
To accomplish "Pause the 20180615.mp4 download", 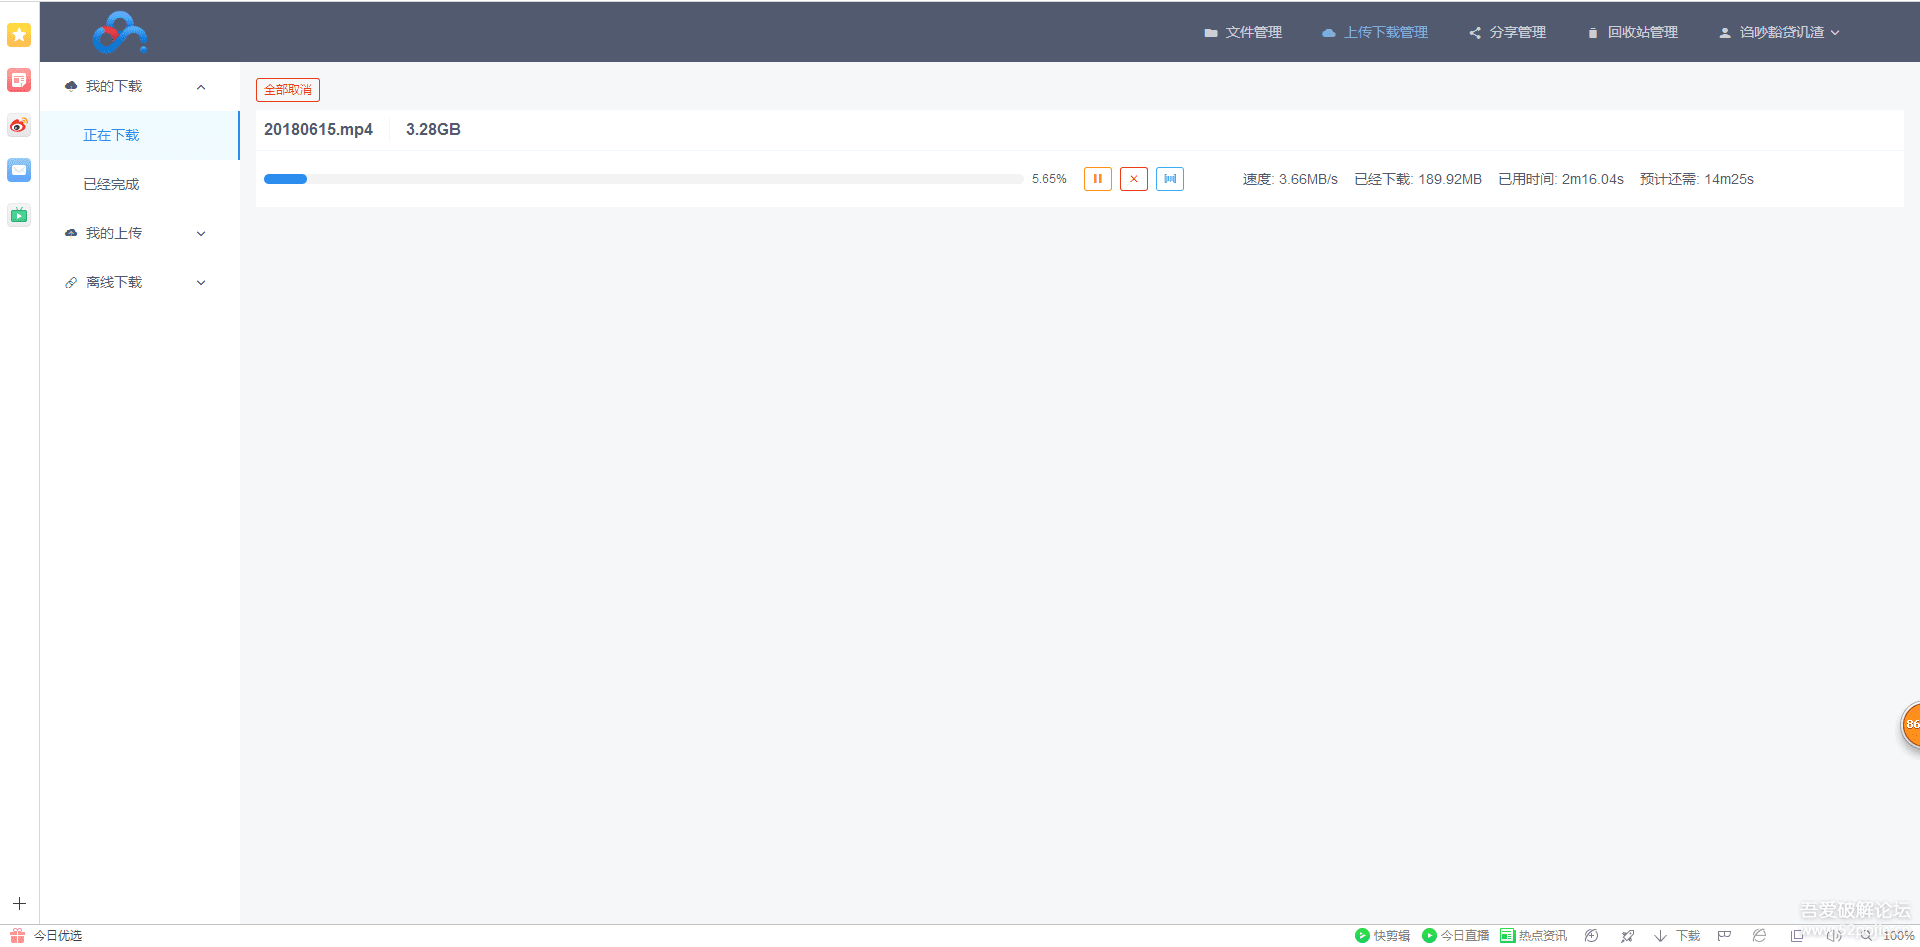I will click(1098, 179).
